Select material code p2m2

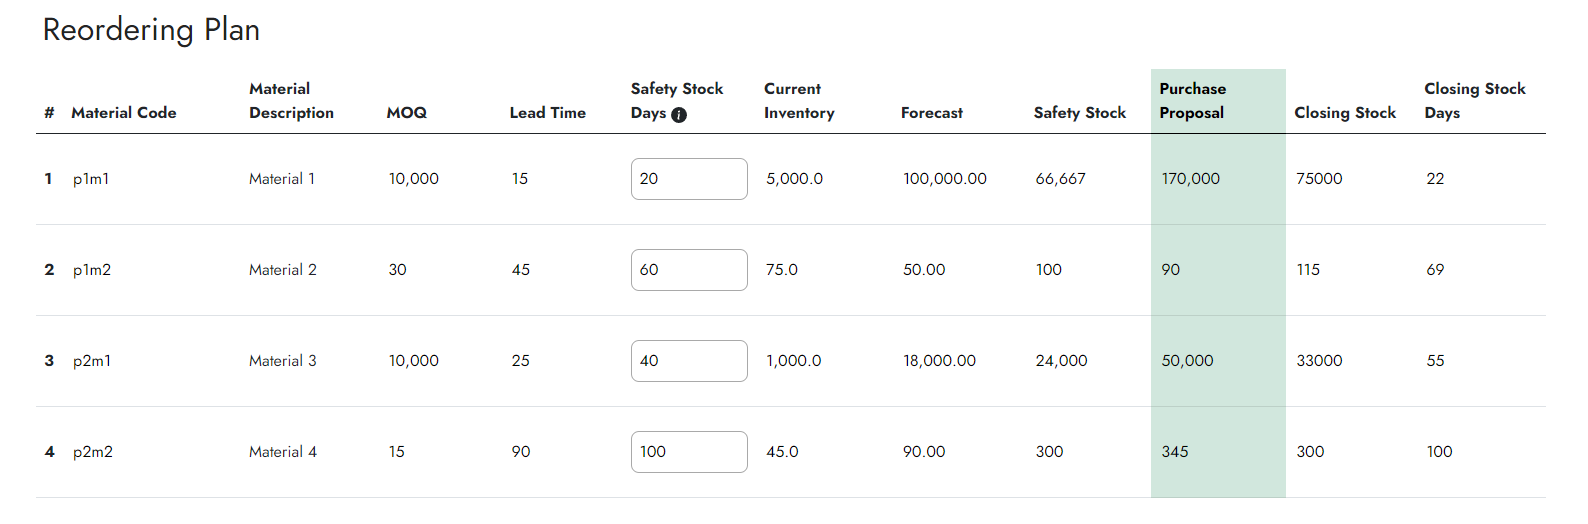click(93, 452)
